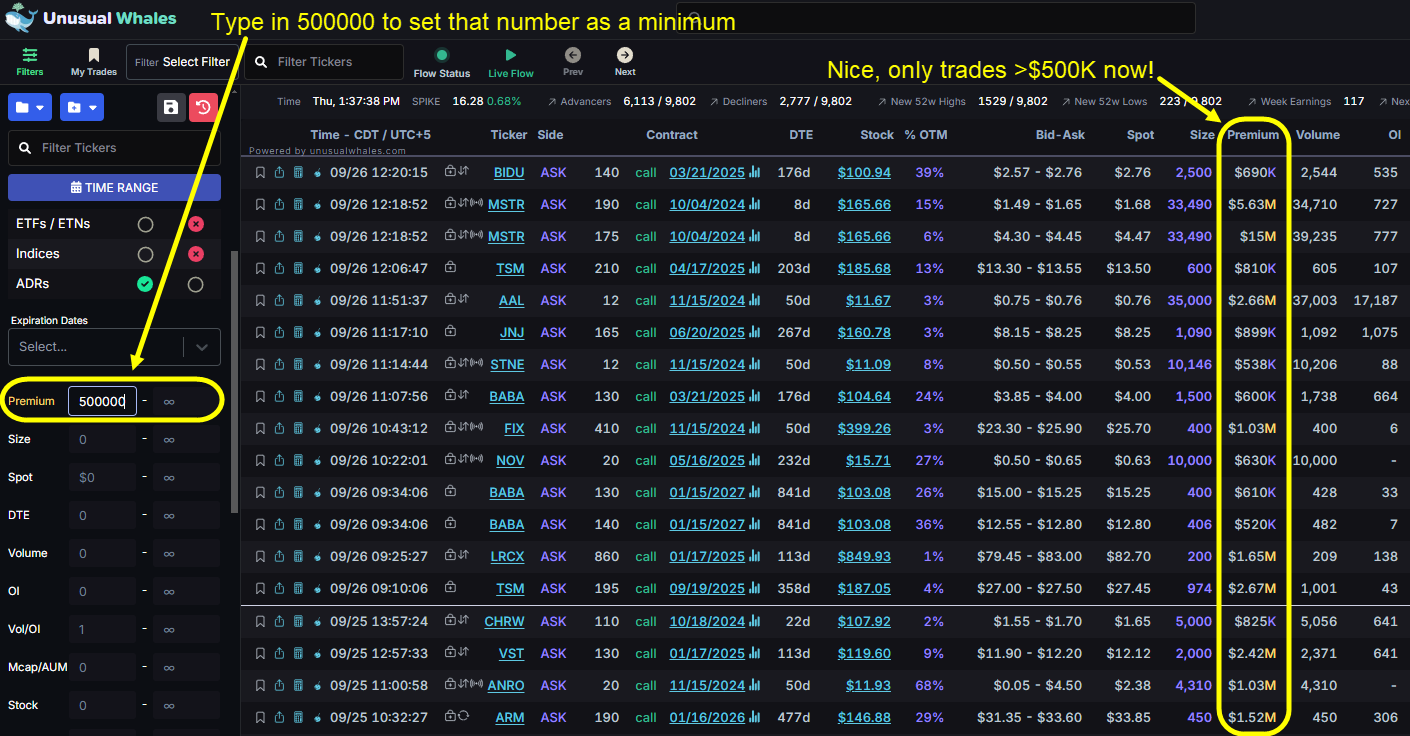Image resolution: width=1410 pixels, height=736 pixels.
Task: Open AAL contract date 11/15/2024 link
Action: 707,300
